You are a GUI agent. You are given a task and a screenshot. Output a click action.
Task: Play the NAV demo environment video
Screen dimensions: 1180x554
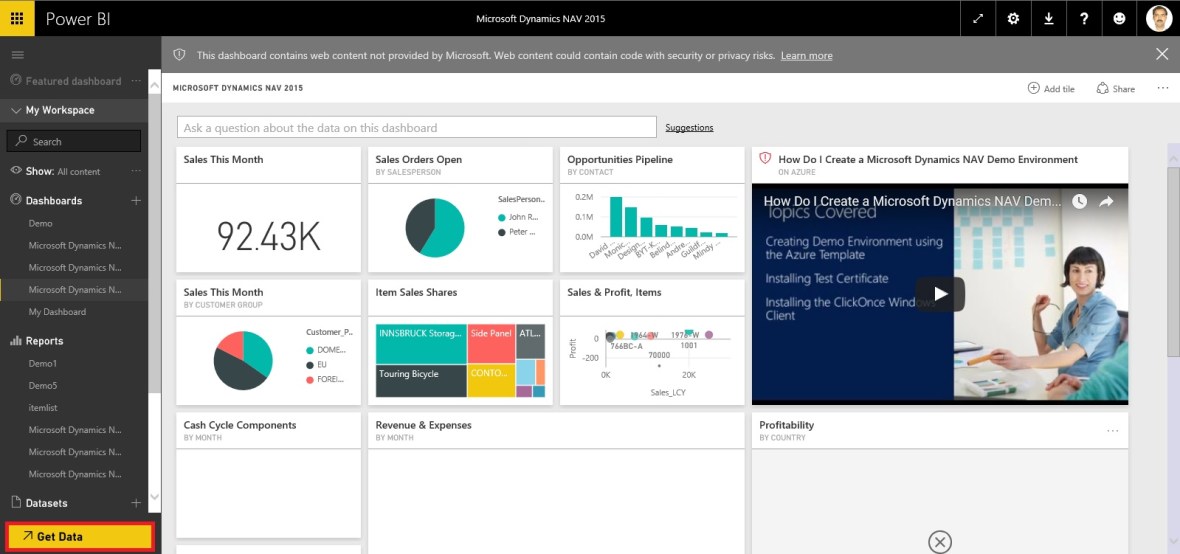pos(939,294)
